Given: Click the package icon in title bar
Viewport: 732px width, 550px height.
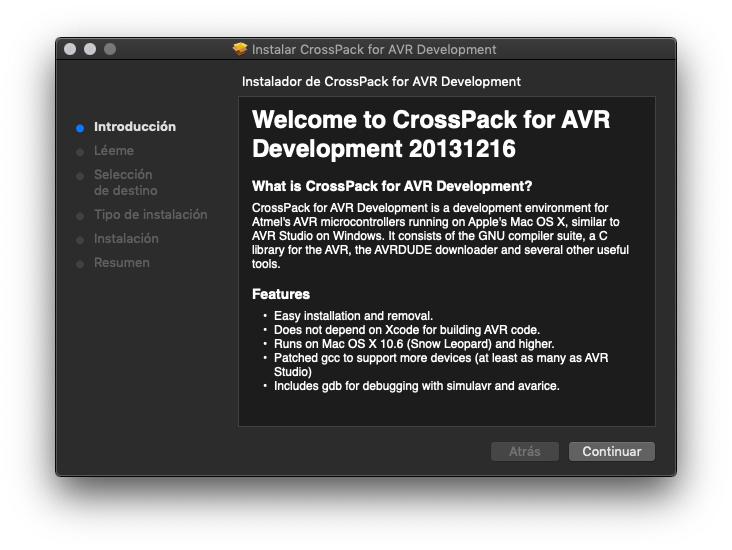Looking at the screenshot, I should [x=240, y=49].
